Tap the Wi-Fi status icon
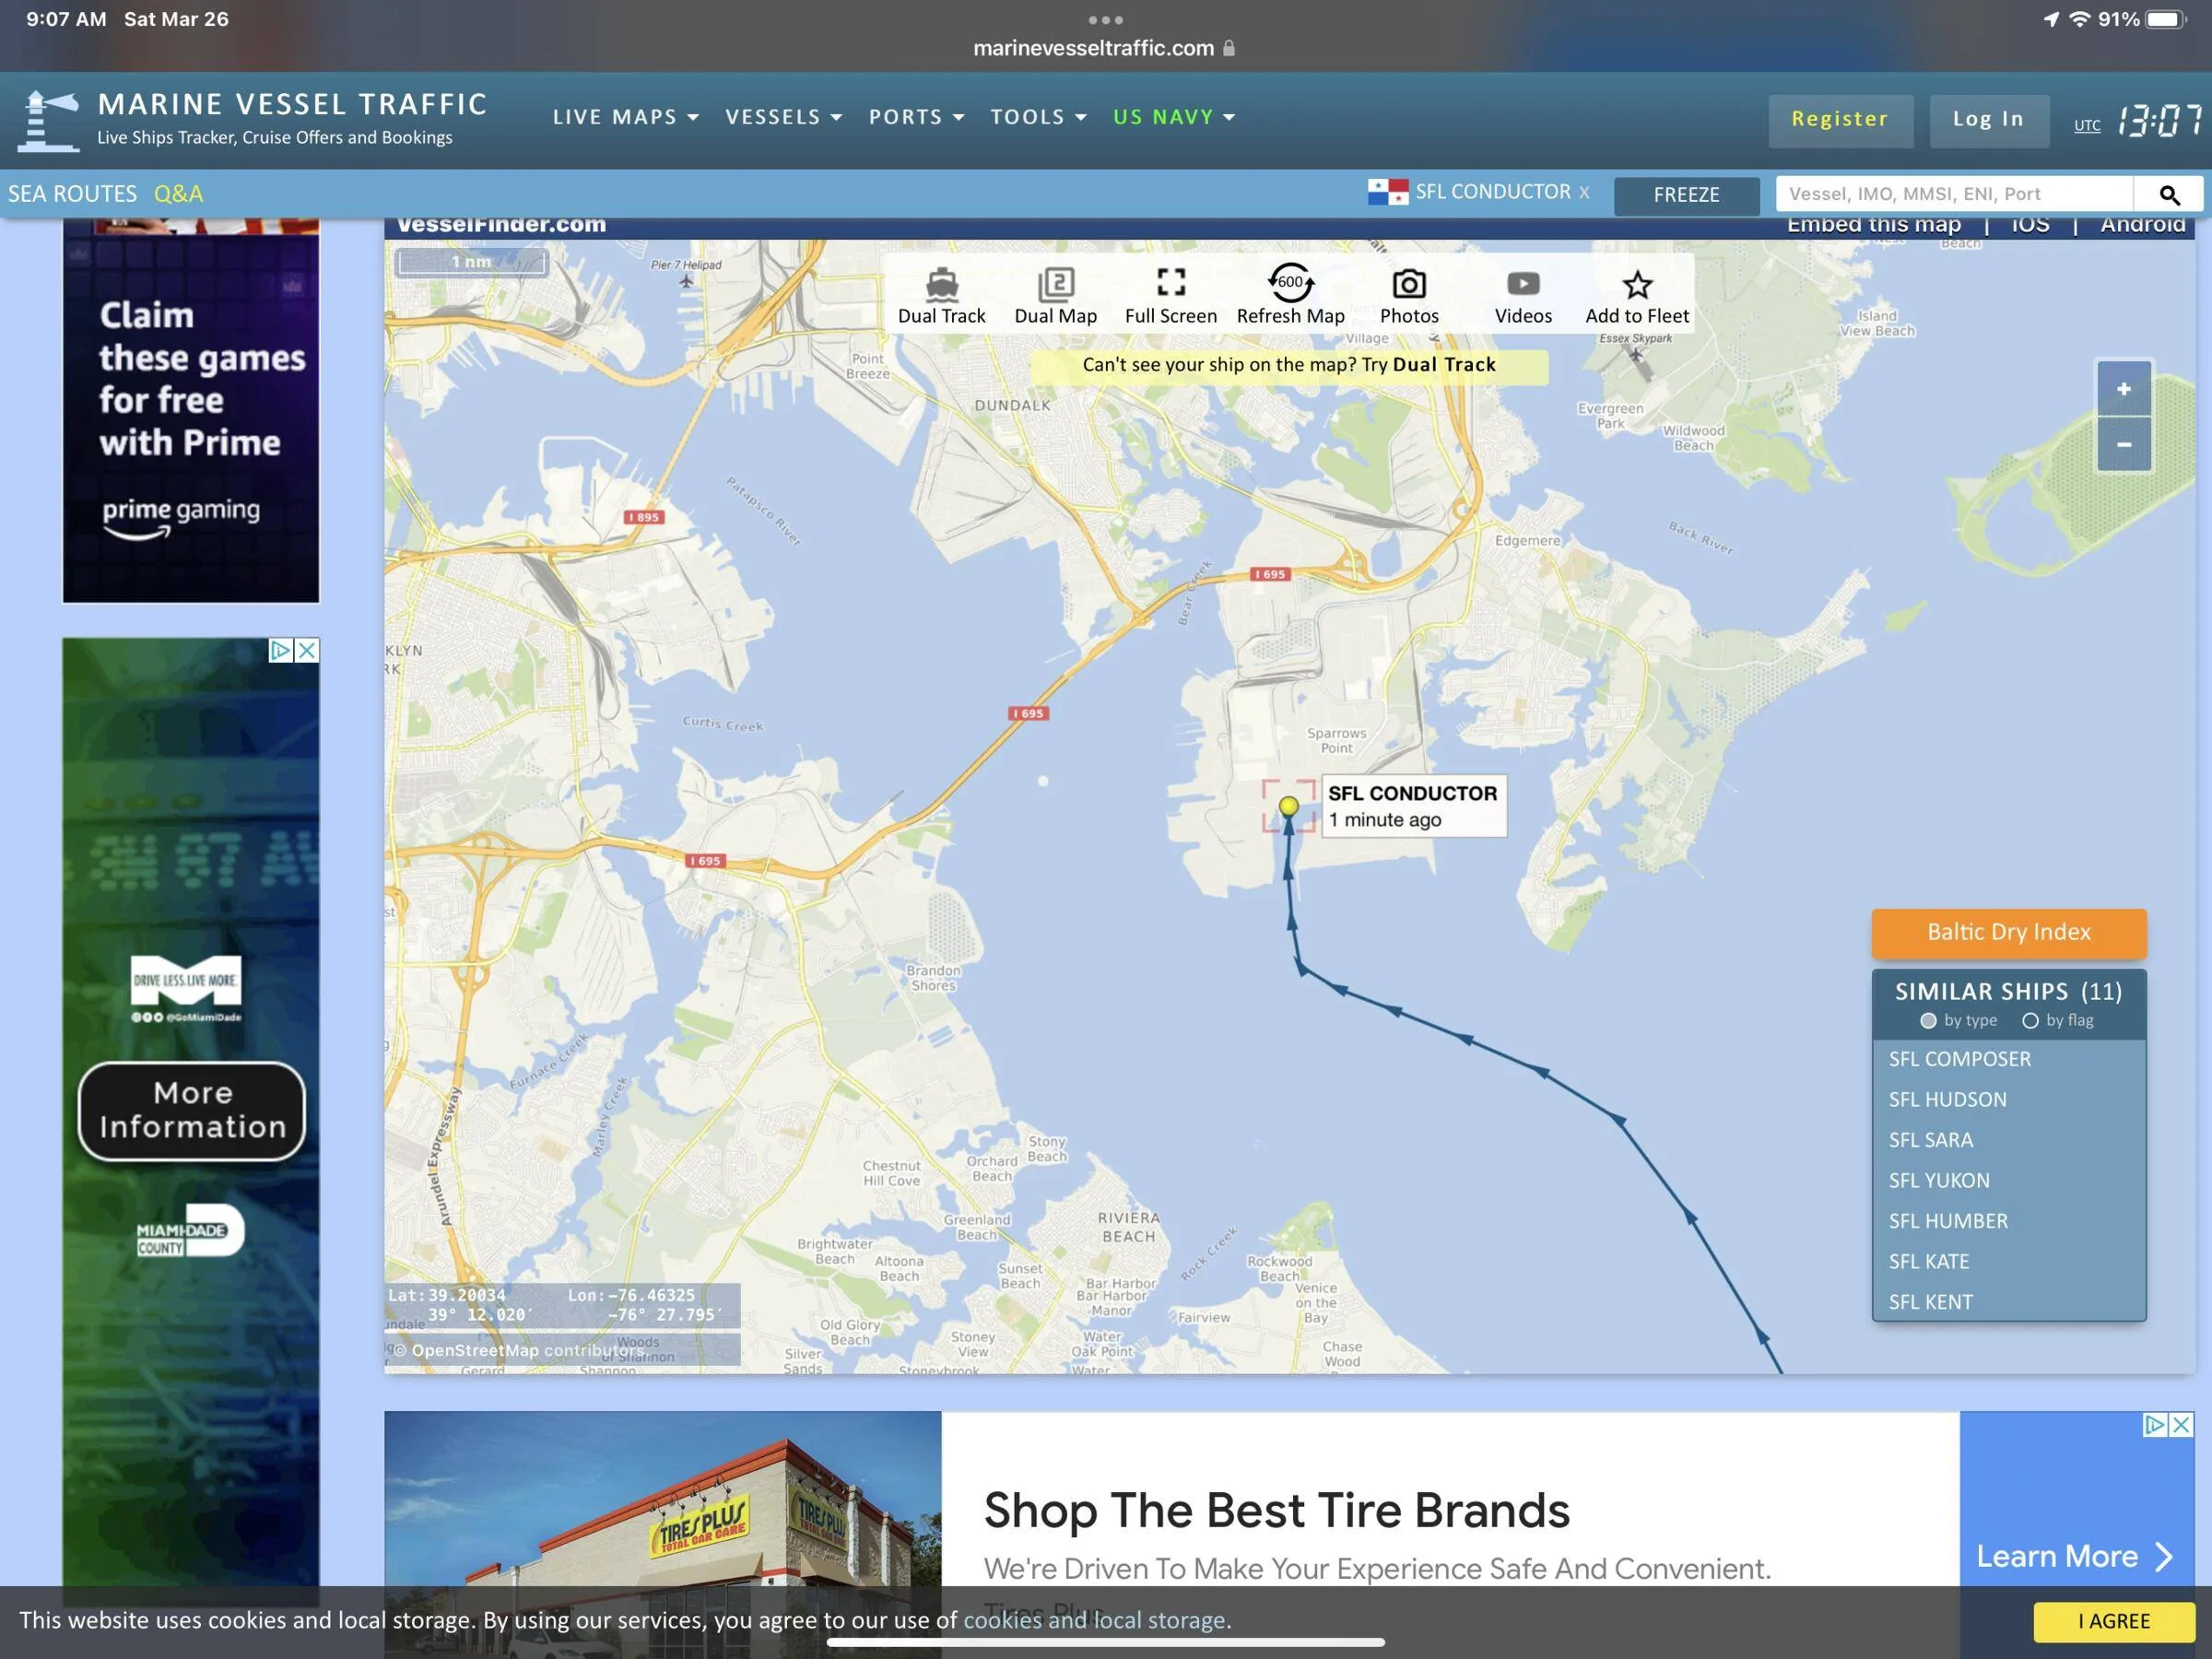2212x1659 pixels. [2080, 19]
